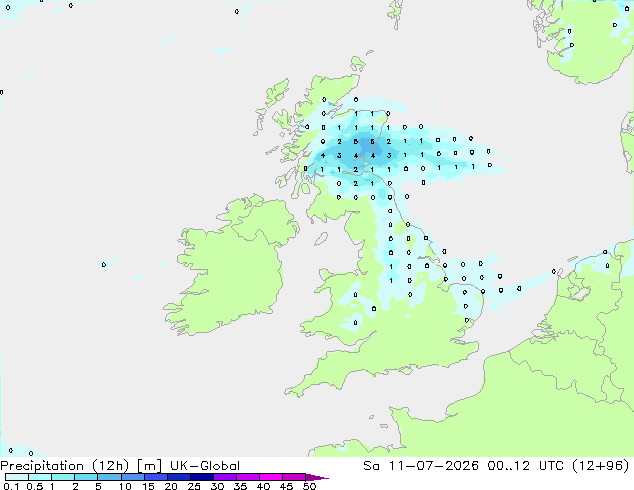The height and width of the screenshot is (490, 634).
Task: Click the 25–30 navy legend swatch
Action: click(201, 477)
